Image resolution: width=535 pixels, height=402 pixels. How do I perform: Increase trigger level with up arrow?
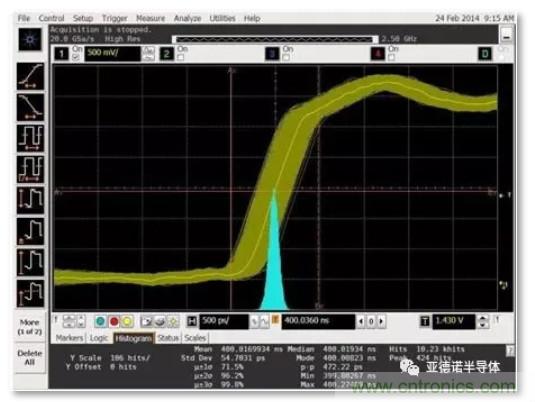482,318
